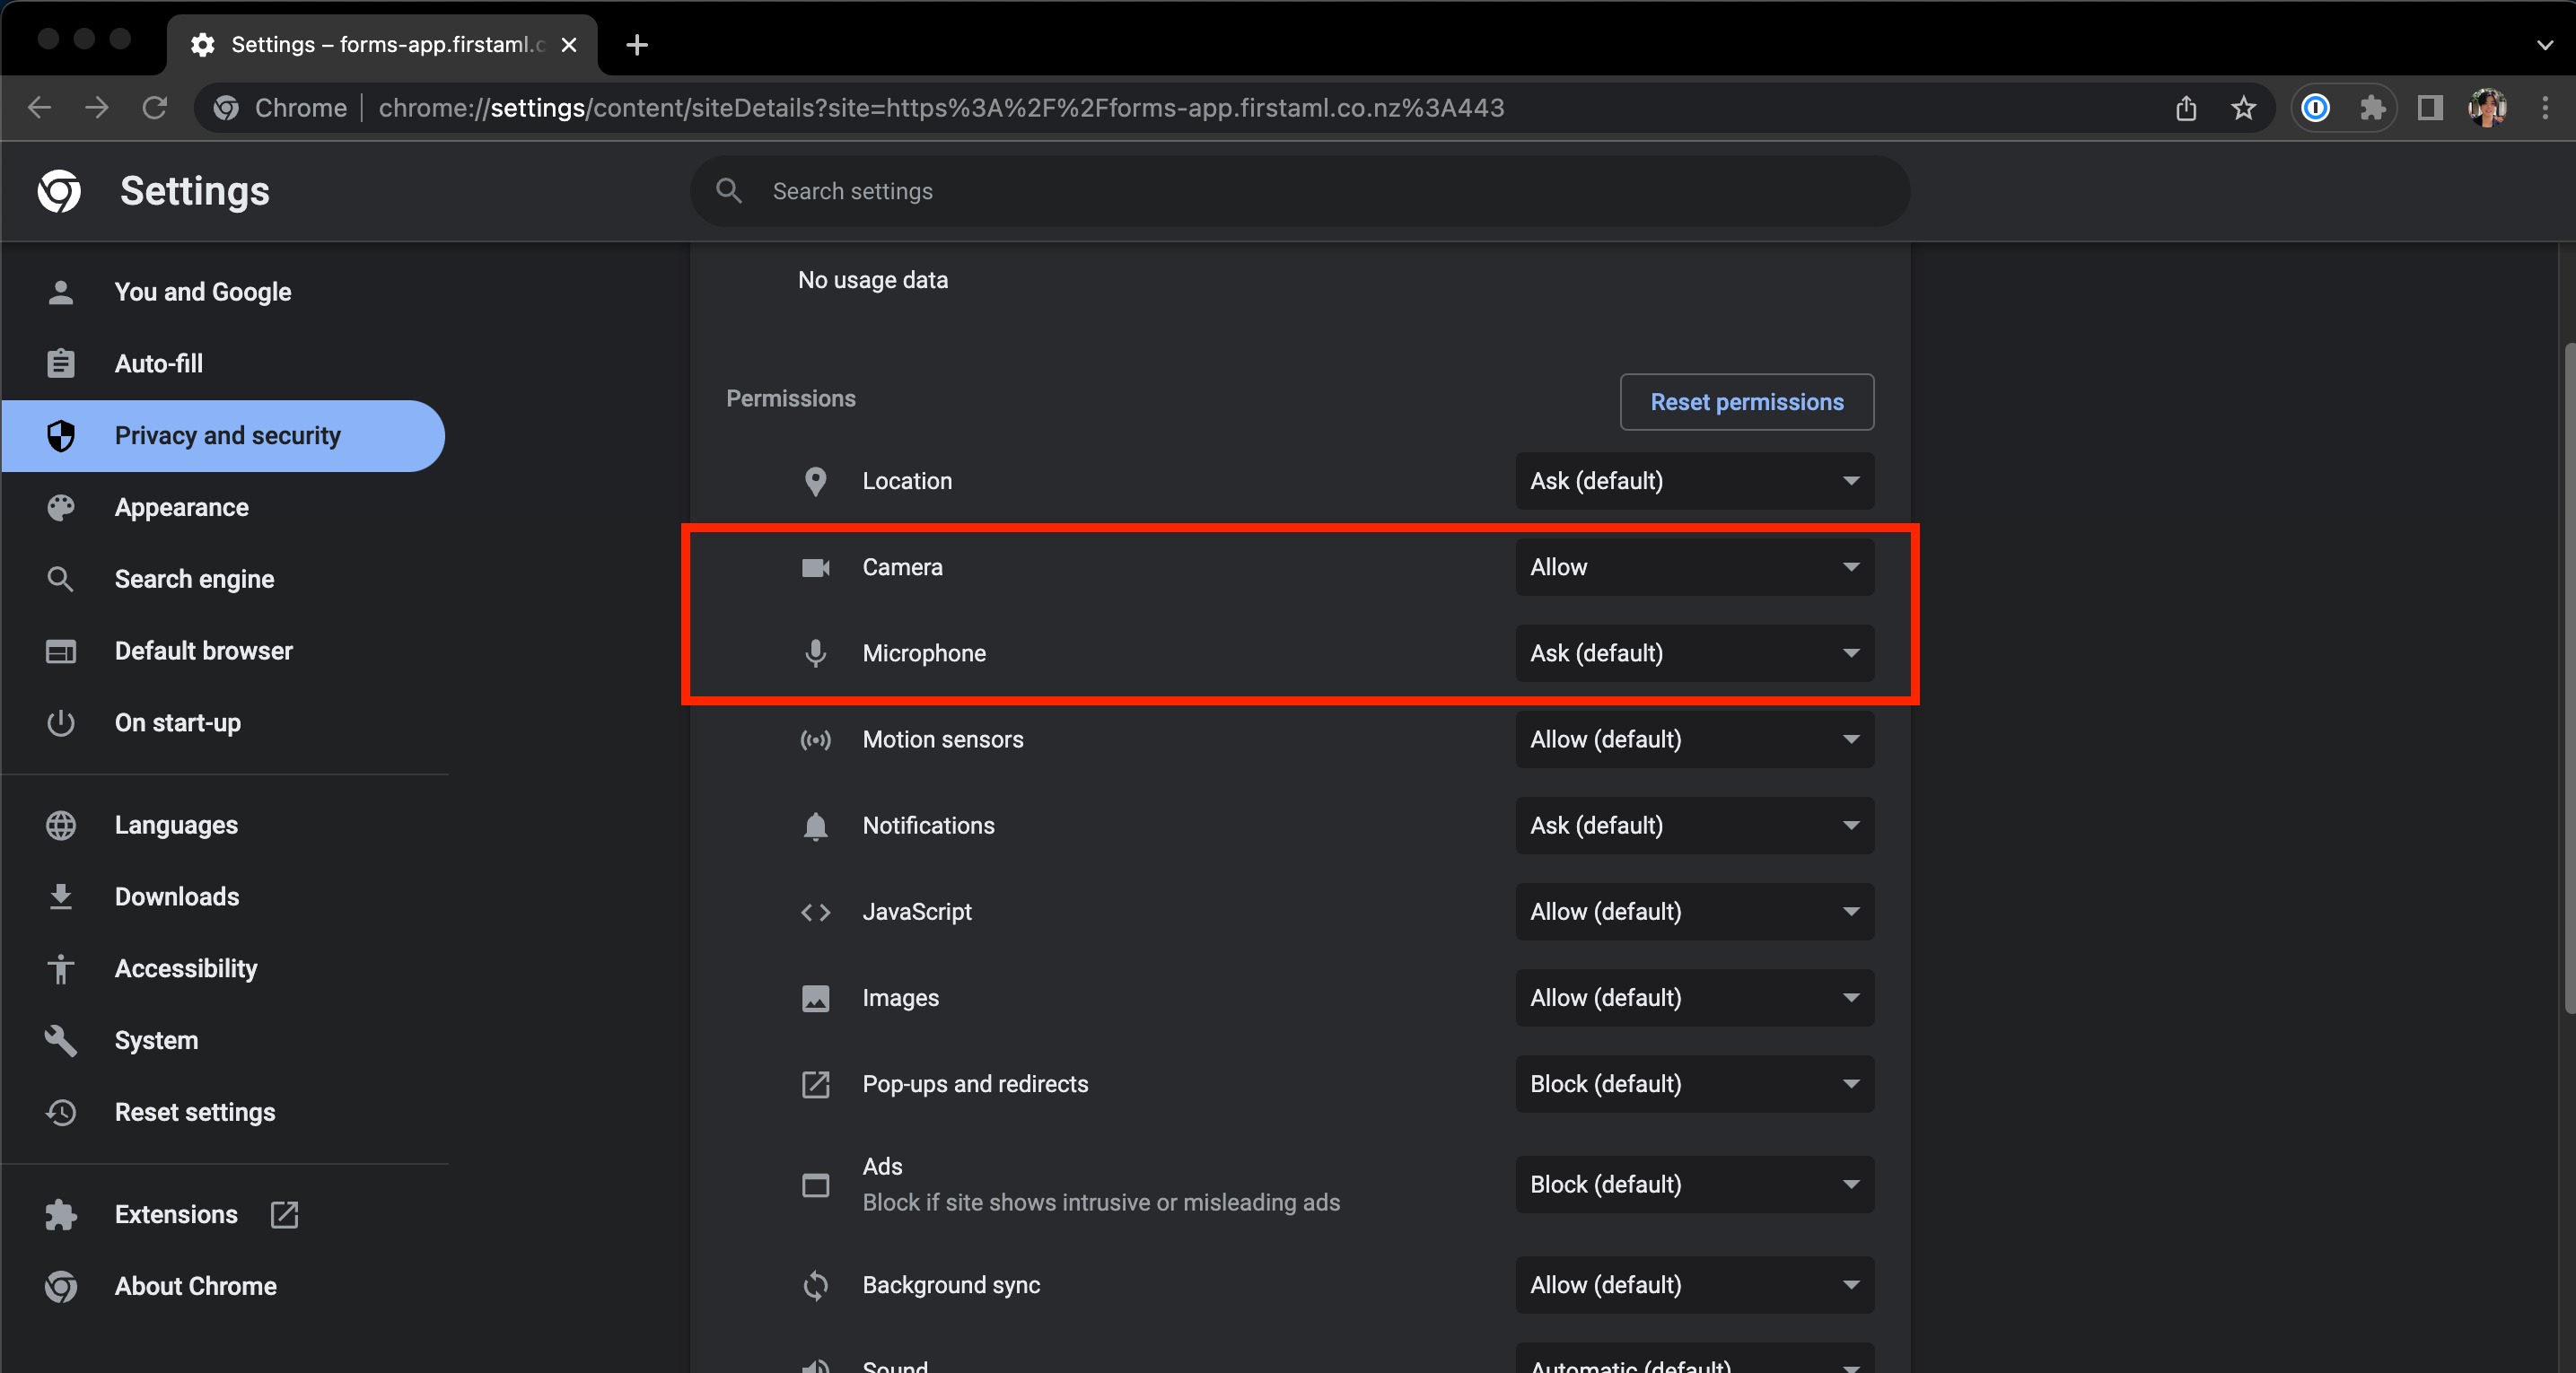Open the Extensions puzzle icon in toolbar
This screenshot has width=2576, height=1373.
click(x=2372, y=108)
